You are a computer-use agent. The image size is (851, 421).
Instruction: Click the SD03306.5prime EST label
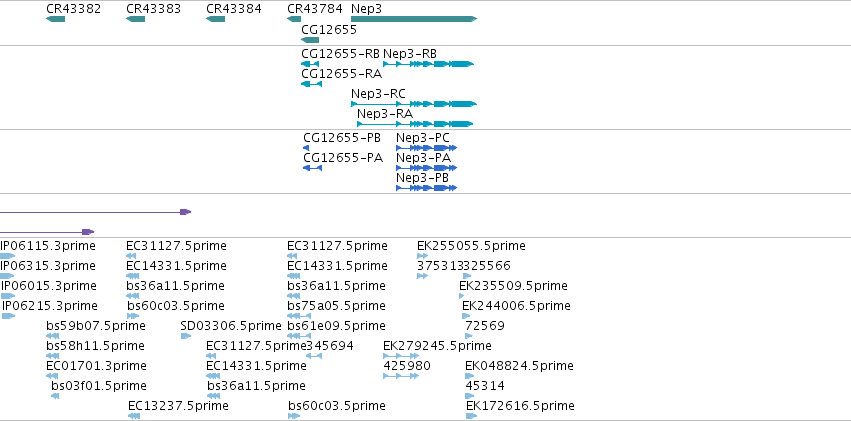tap(231, 326)
